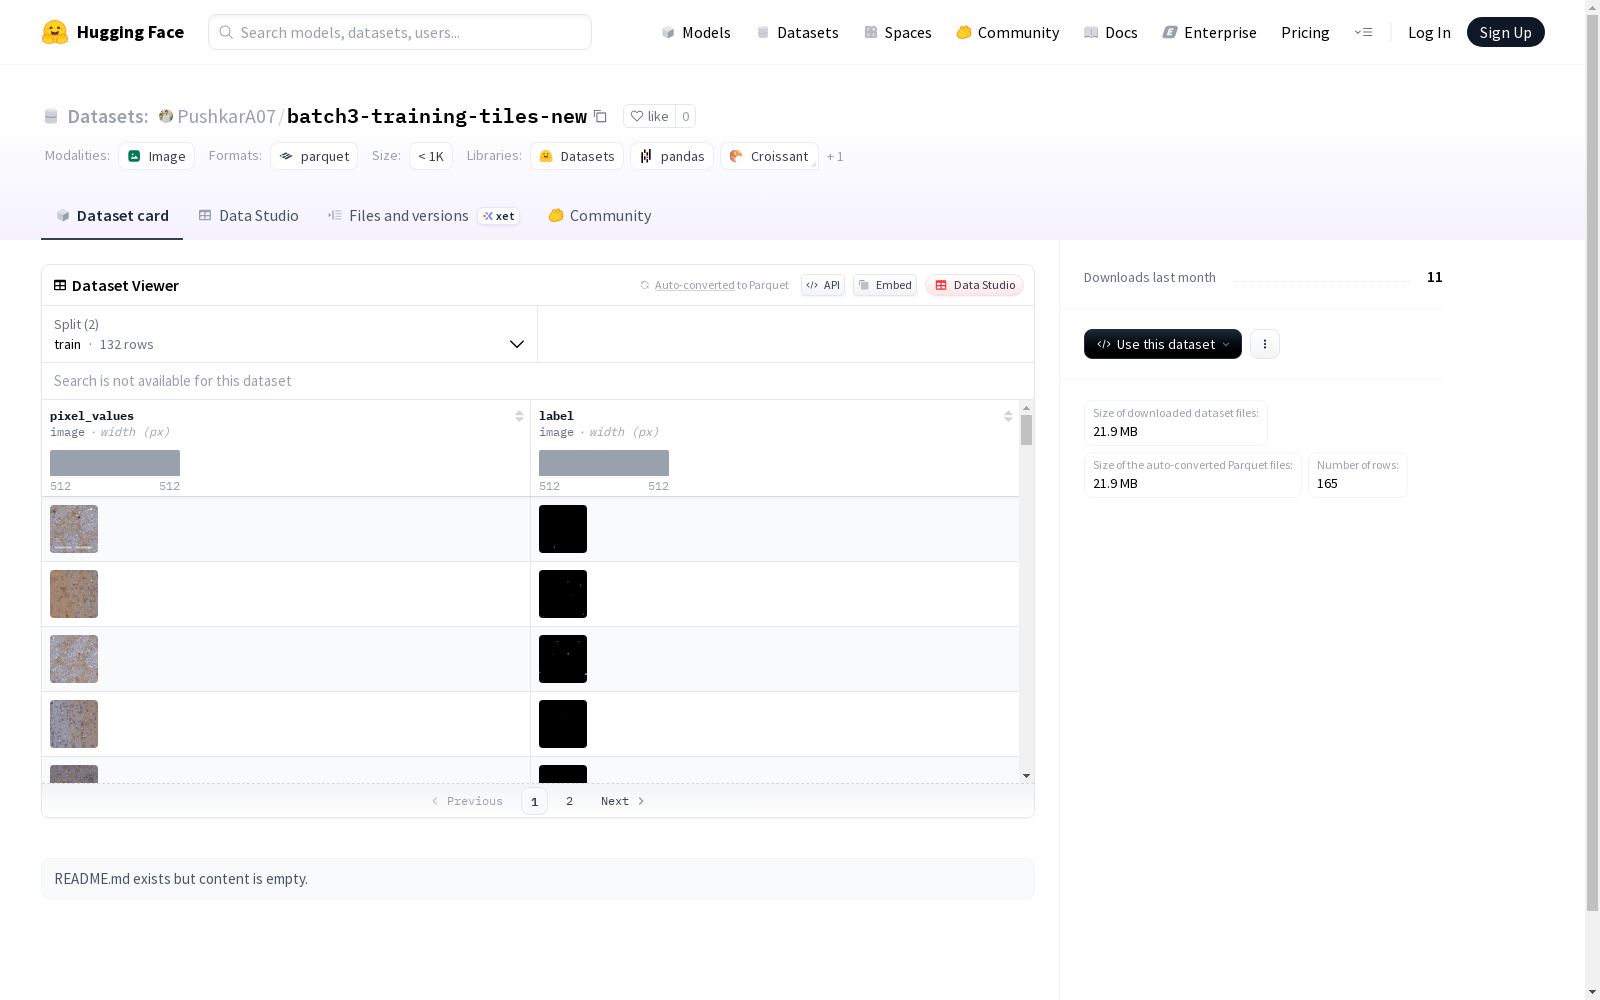Click the < 1K size tag
Viewport: 1600px width, 1000px height.
tap(431, 156)
